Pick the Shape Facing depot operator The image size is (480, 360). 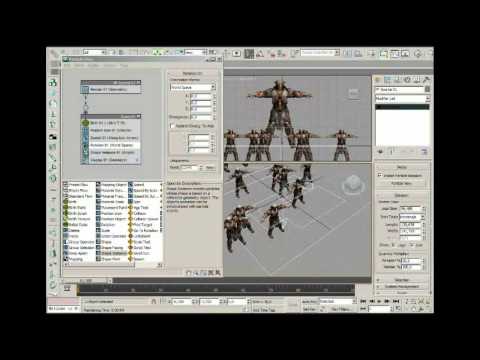click(x=111, y=248)
